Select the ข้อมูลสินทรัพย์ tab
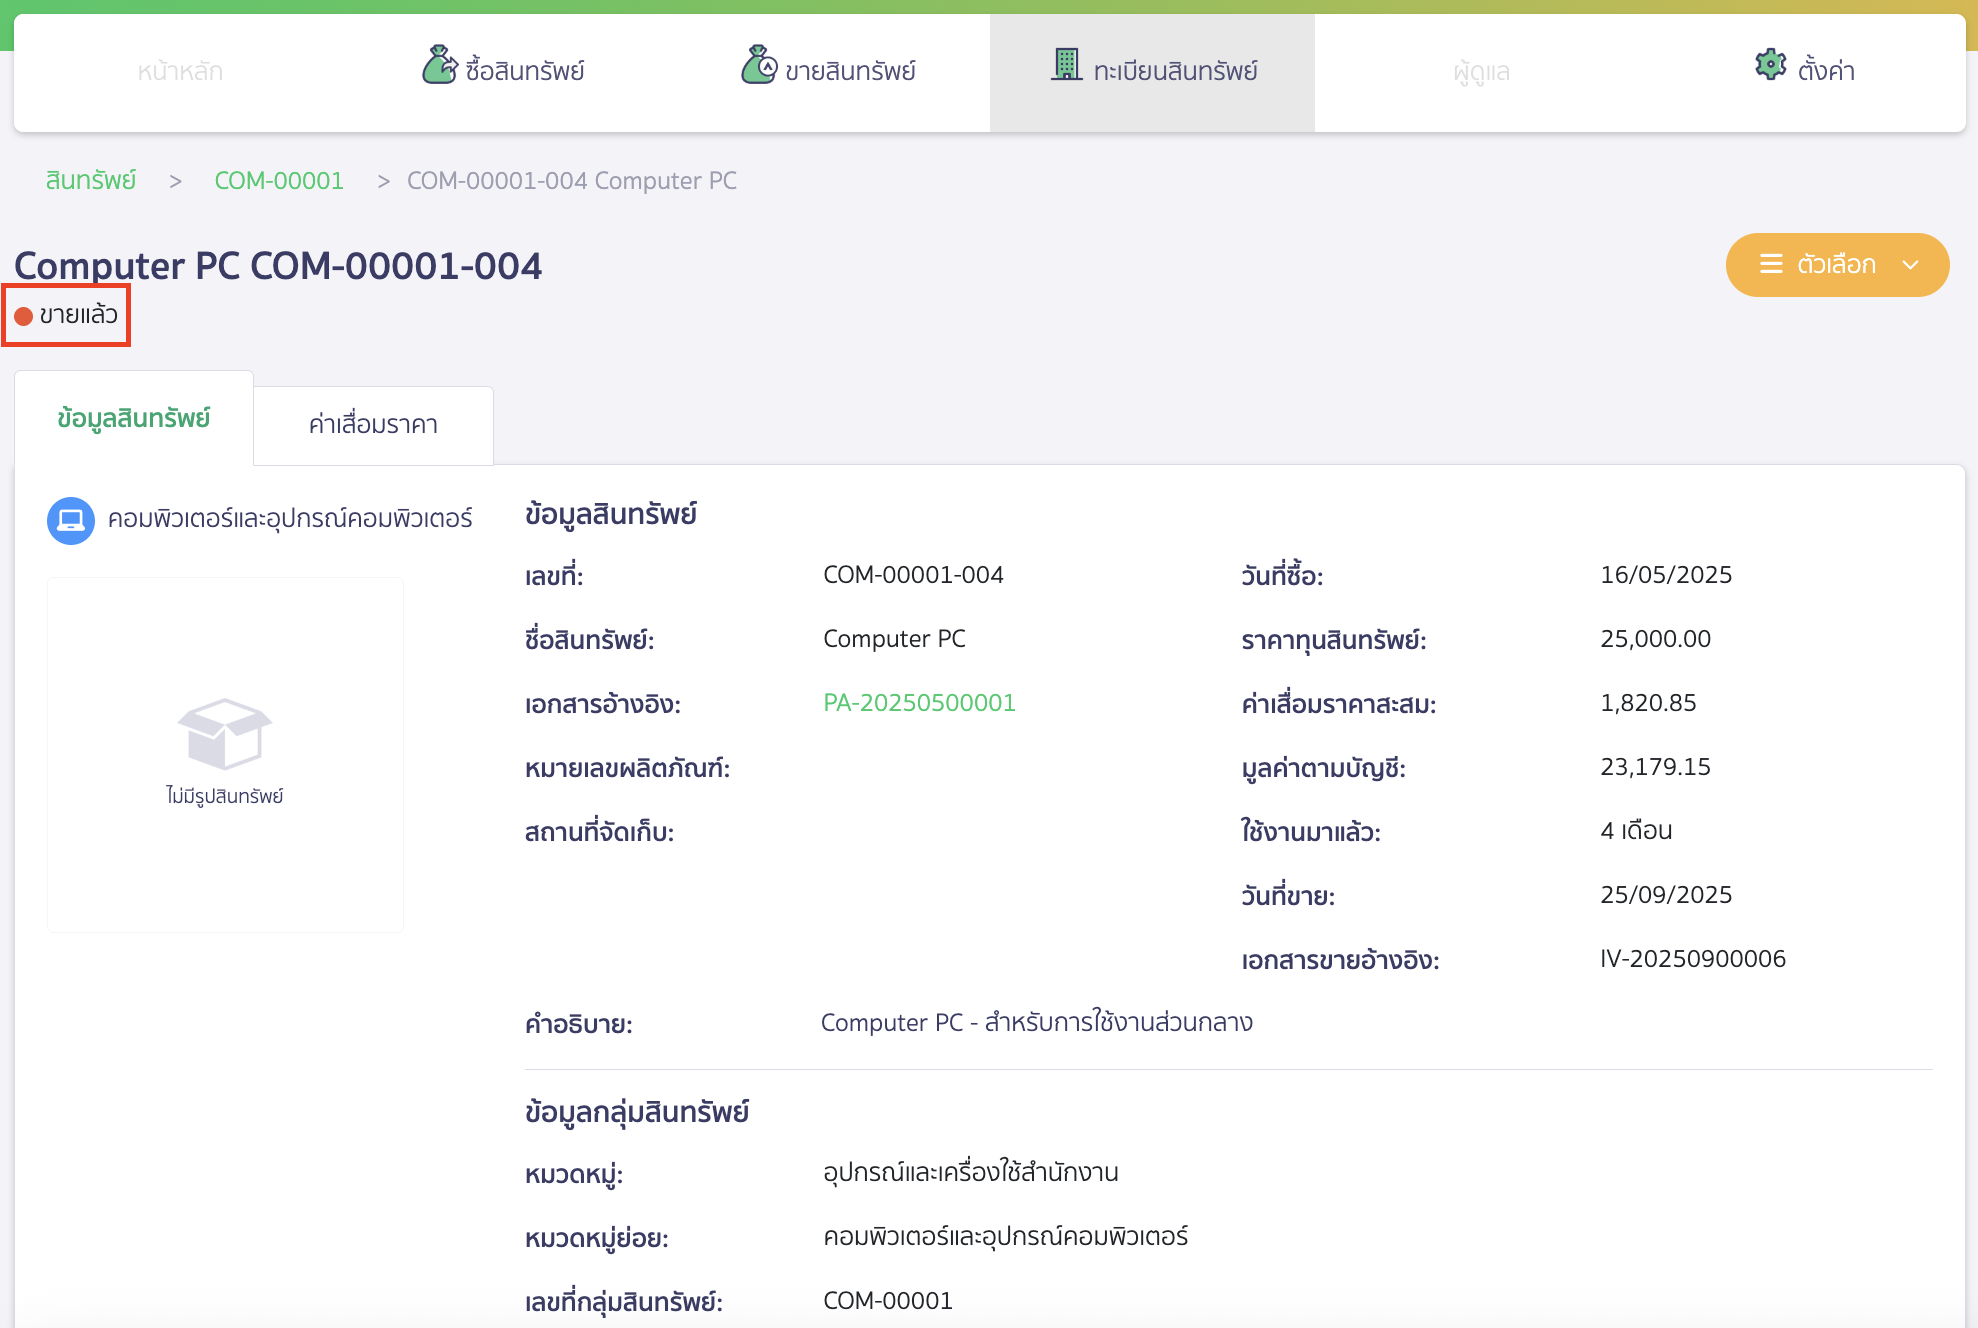1978x1328 pixels. (134, 419)
